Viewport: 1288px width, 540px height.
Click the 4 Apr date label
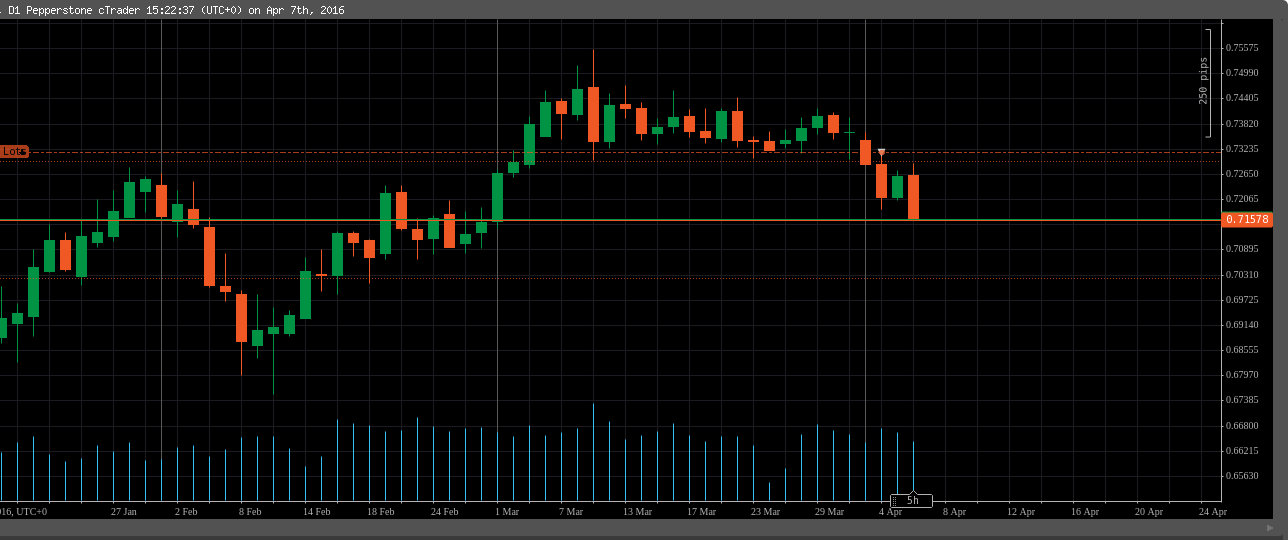(x=891, y=511)
